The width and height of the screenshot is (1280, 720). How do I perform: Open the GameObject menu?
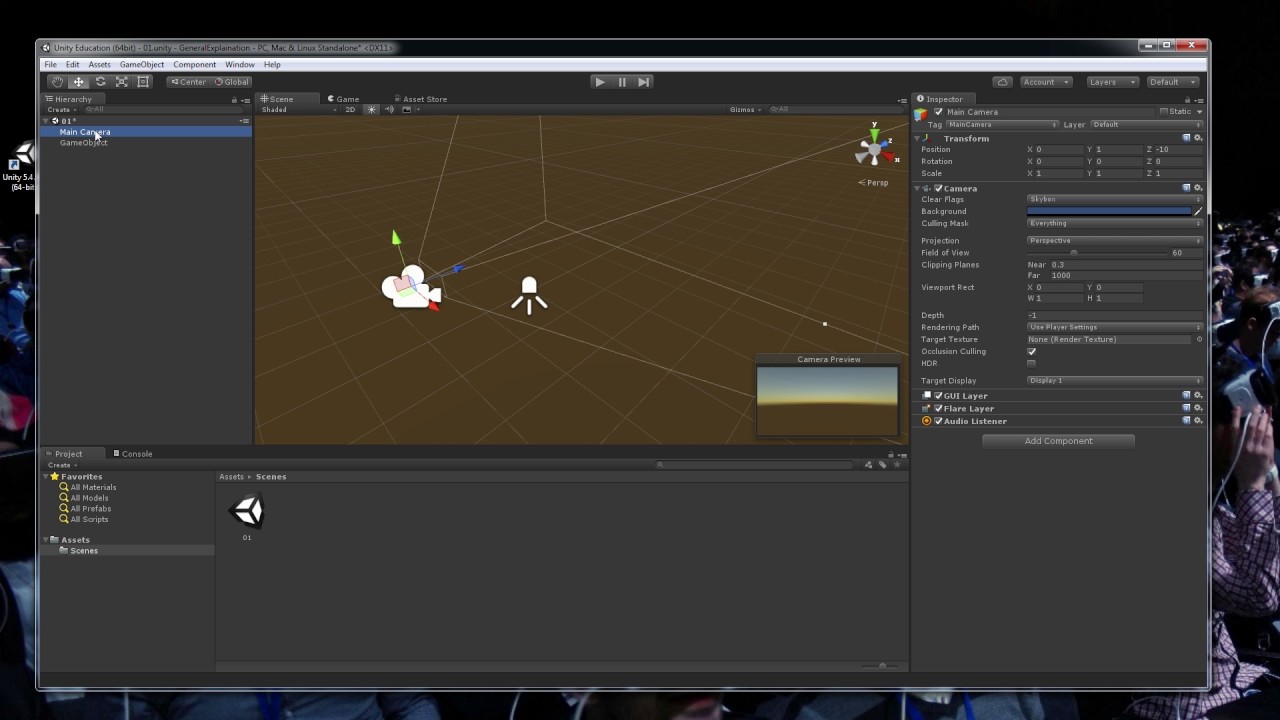click(142, 64)
